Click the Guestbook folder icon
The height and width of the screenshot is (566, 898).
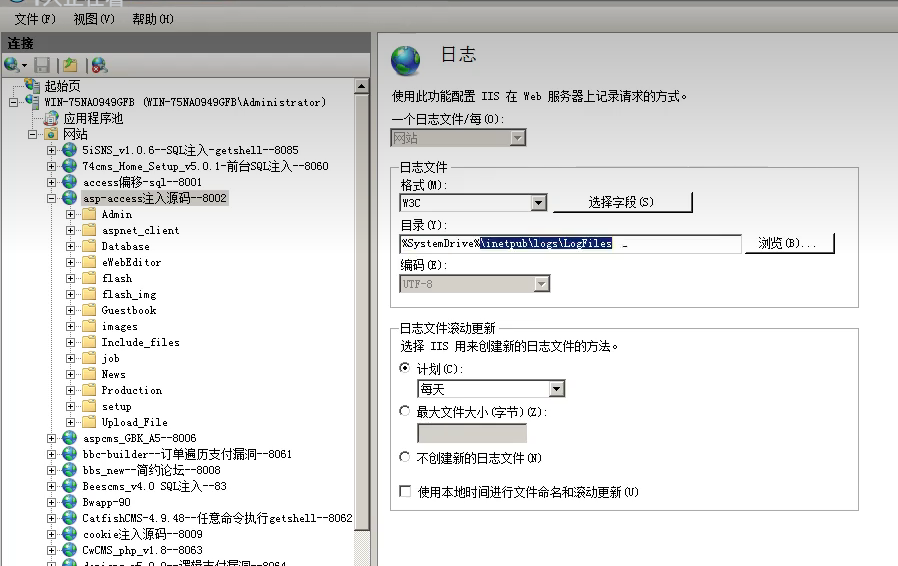[x=89, y=310]
